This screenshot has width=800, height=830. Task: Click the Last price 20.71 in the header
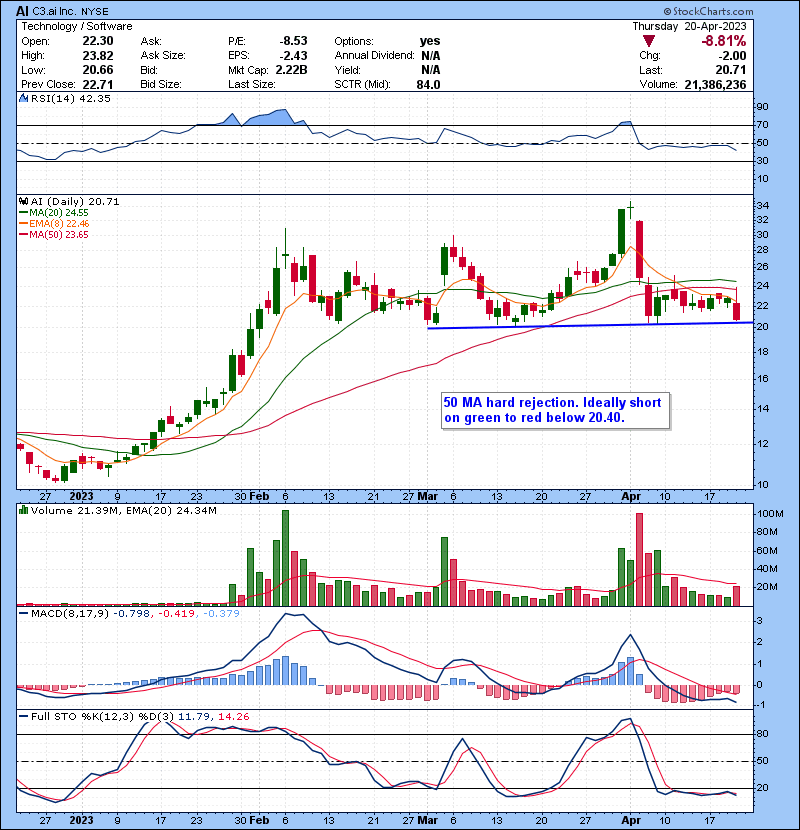(x=731, y=70)
